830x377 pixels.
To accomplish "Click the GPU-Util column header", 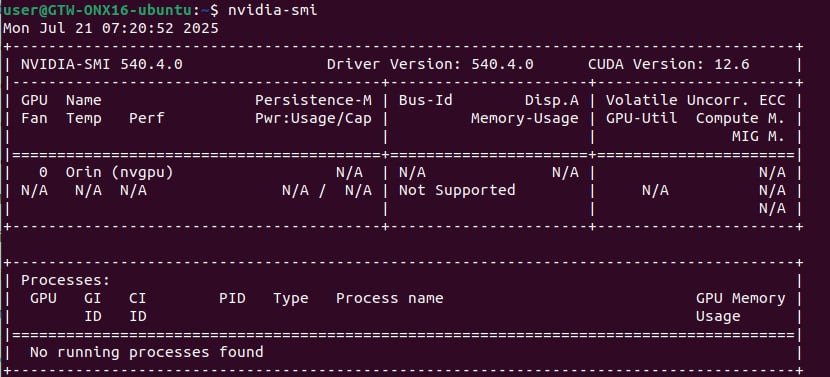I will tap(642, 118).
